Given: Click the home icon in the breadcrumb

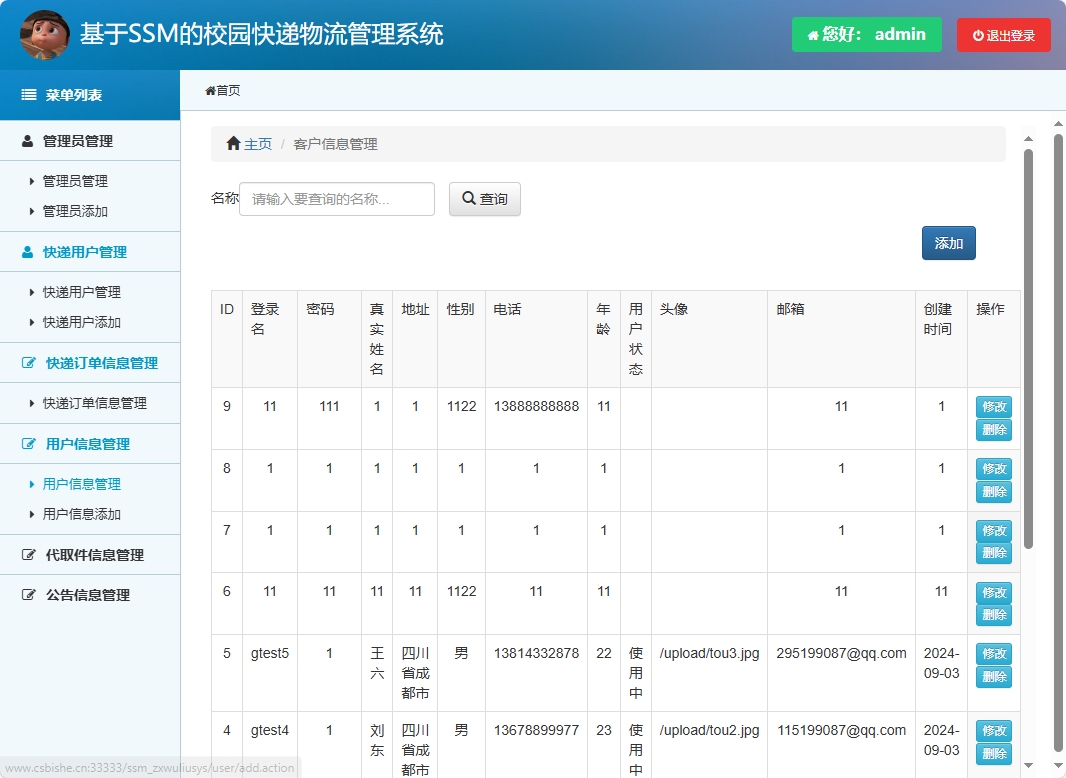Looking at the screenshot, I should tap(232, 143).
